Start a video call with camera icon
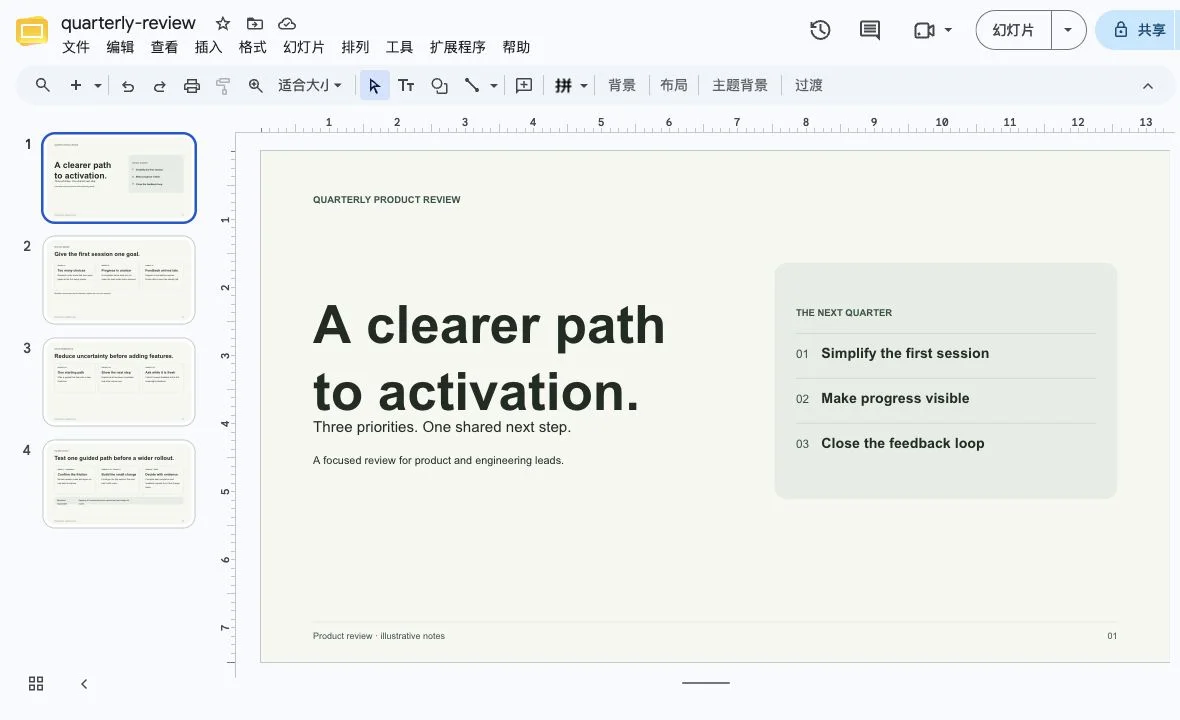1180x720 pixels. (x=924, y=30)
